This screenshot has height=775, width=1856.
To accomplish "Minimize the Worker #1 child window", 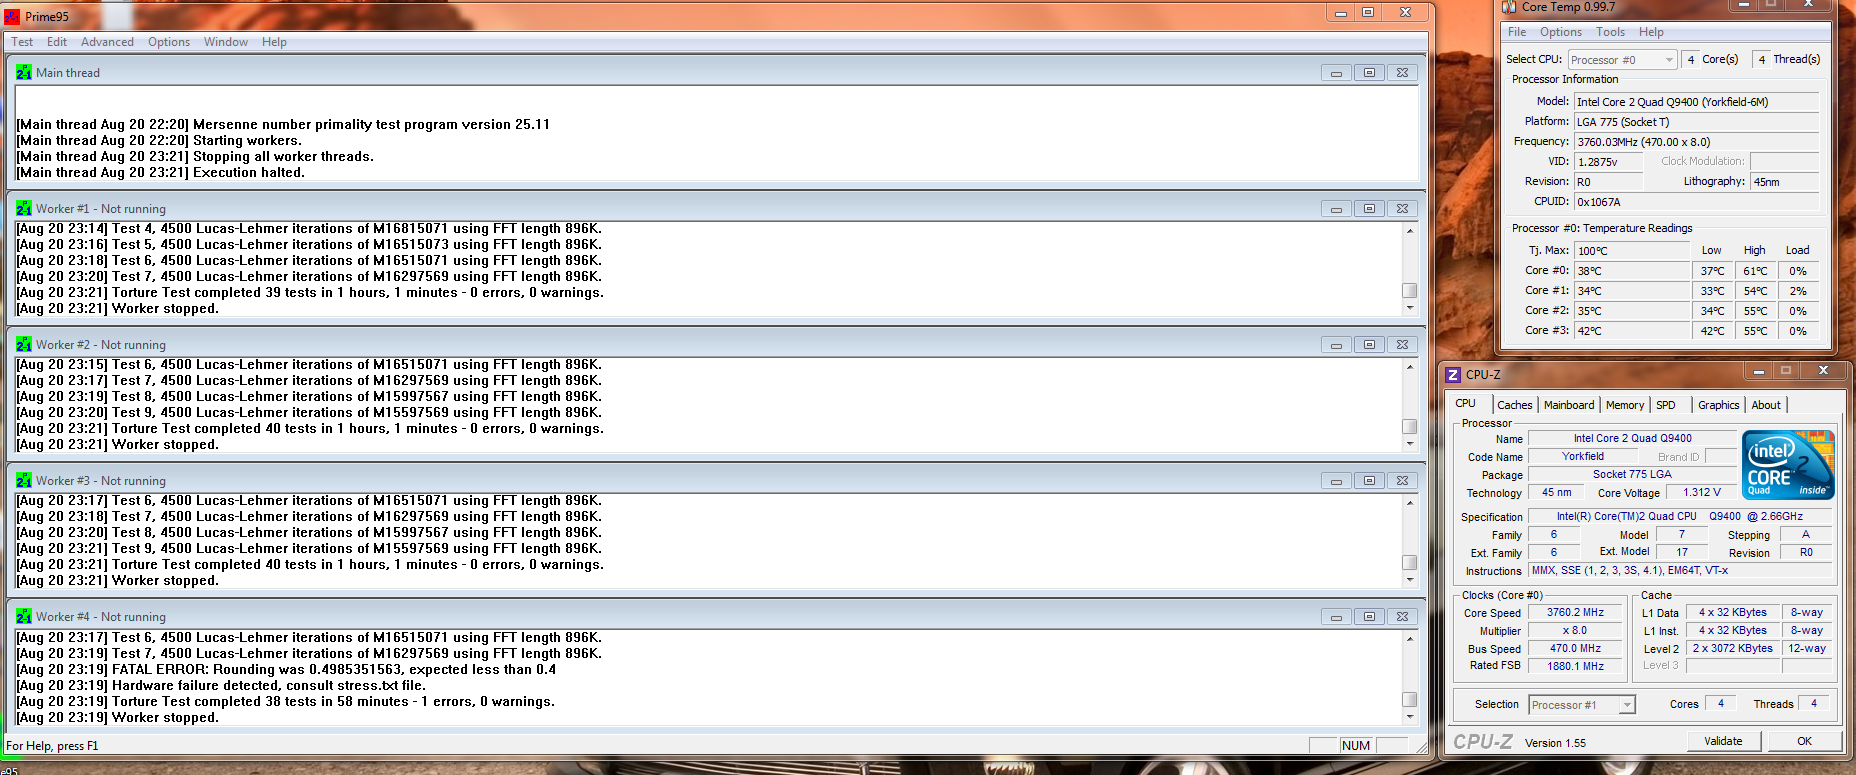I will point(1336,209).
